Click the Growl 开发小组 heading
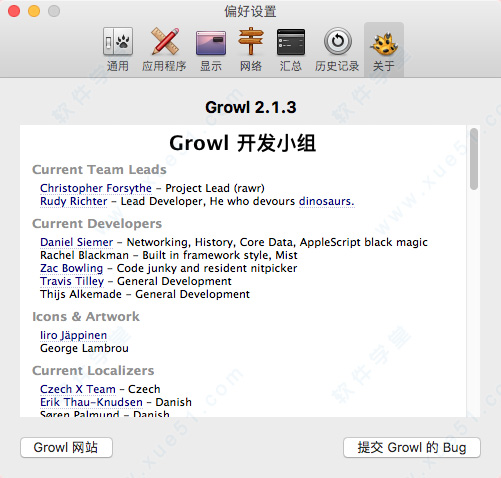The height and width of the screenshot is (478, 501). point(243,143)
